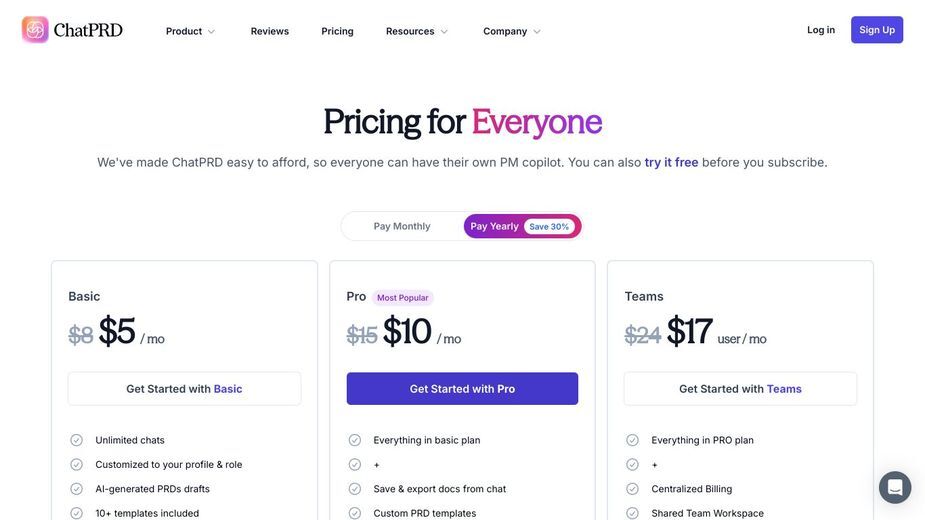The image size is (925, 520).
Task: Click checkmark icon by AI-generated PRDs drafts
Action: pos(77,489)
